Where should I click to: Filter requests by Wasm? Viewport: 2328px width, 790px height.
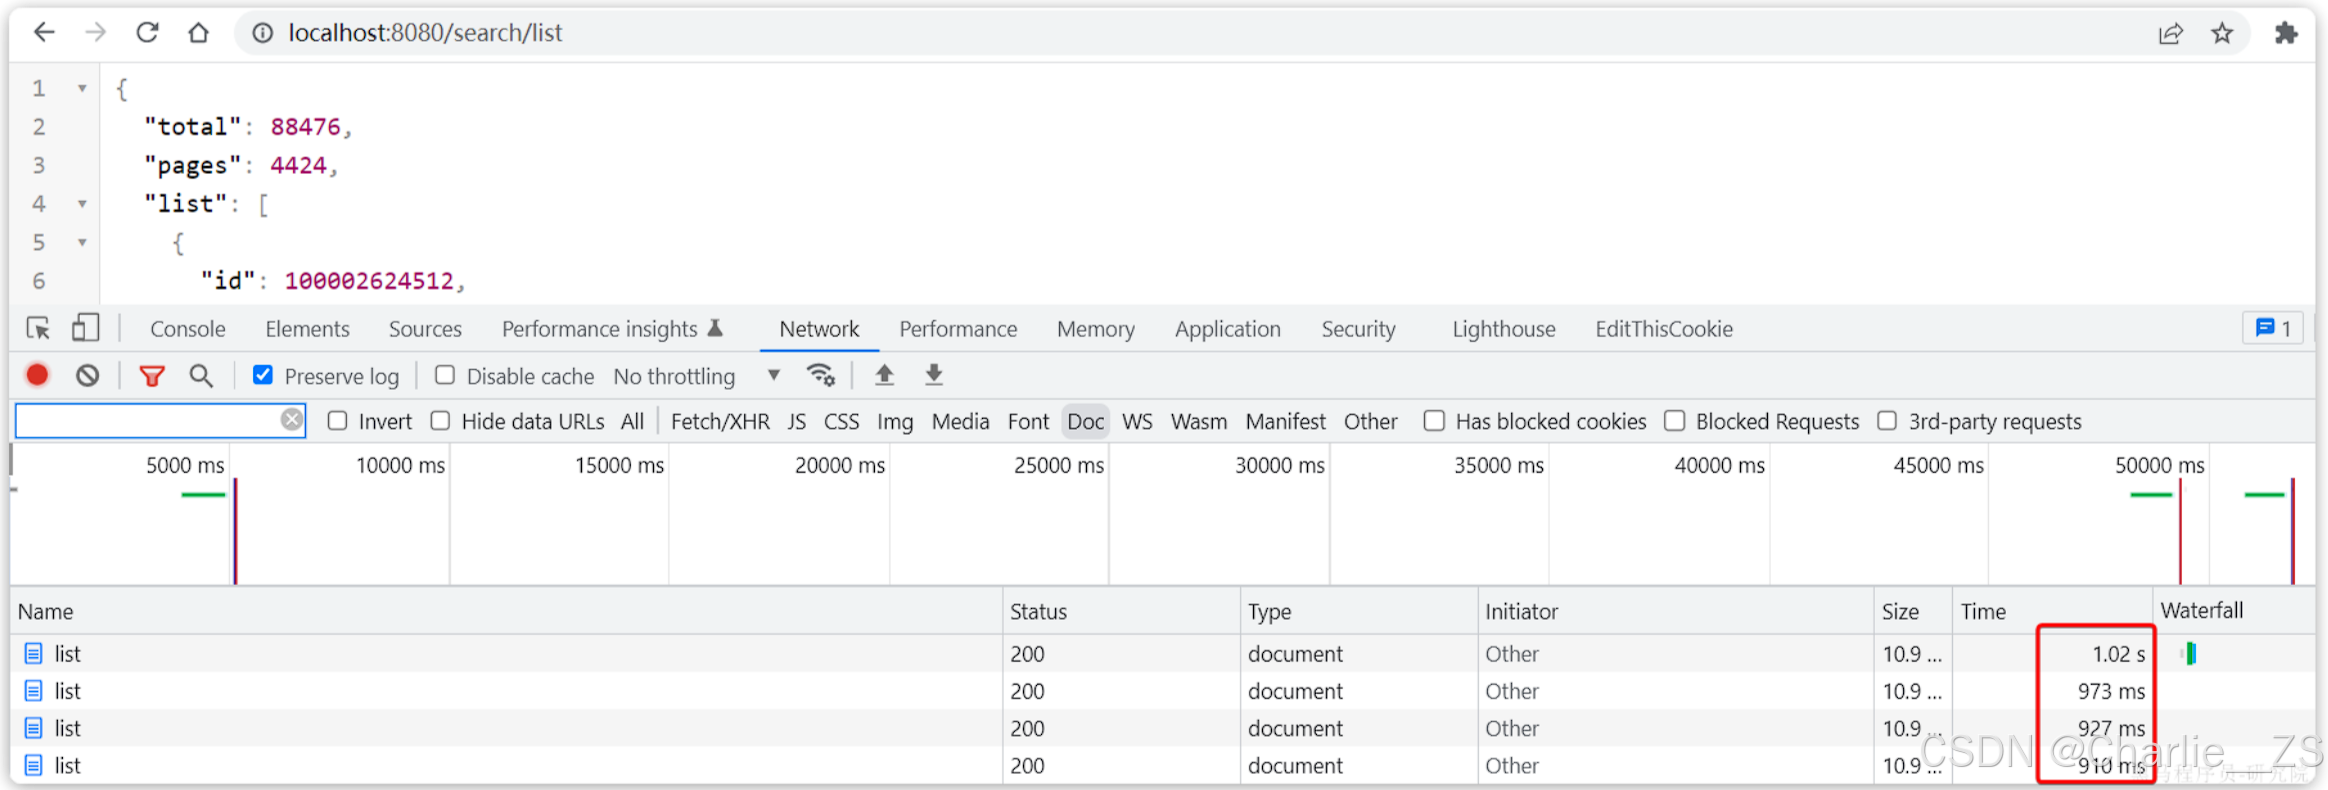[1198, 422]
